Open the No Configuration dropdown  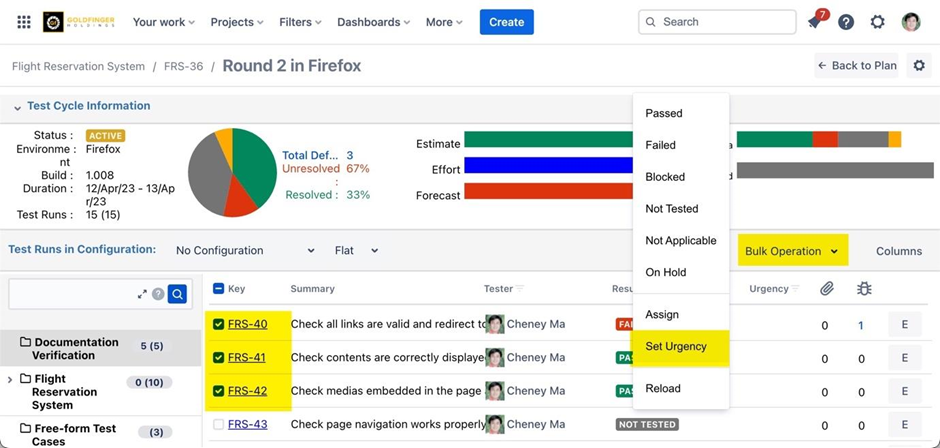[245, 251]
